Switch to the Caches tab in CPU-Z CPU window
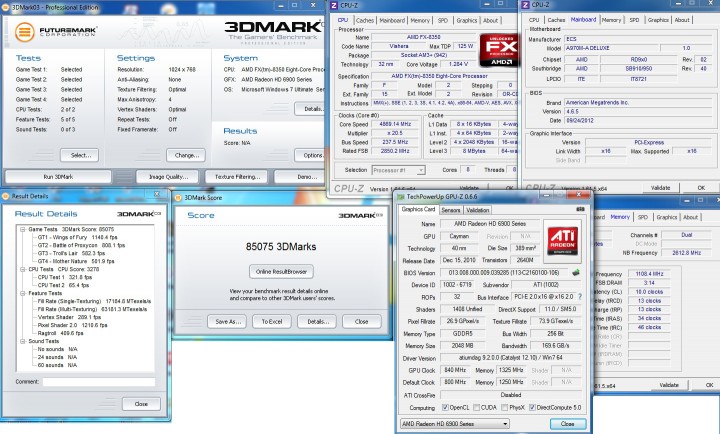This screenshot has height=434, width=720. tap(365, 20)
